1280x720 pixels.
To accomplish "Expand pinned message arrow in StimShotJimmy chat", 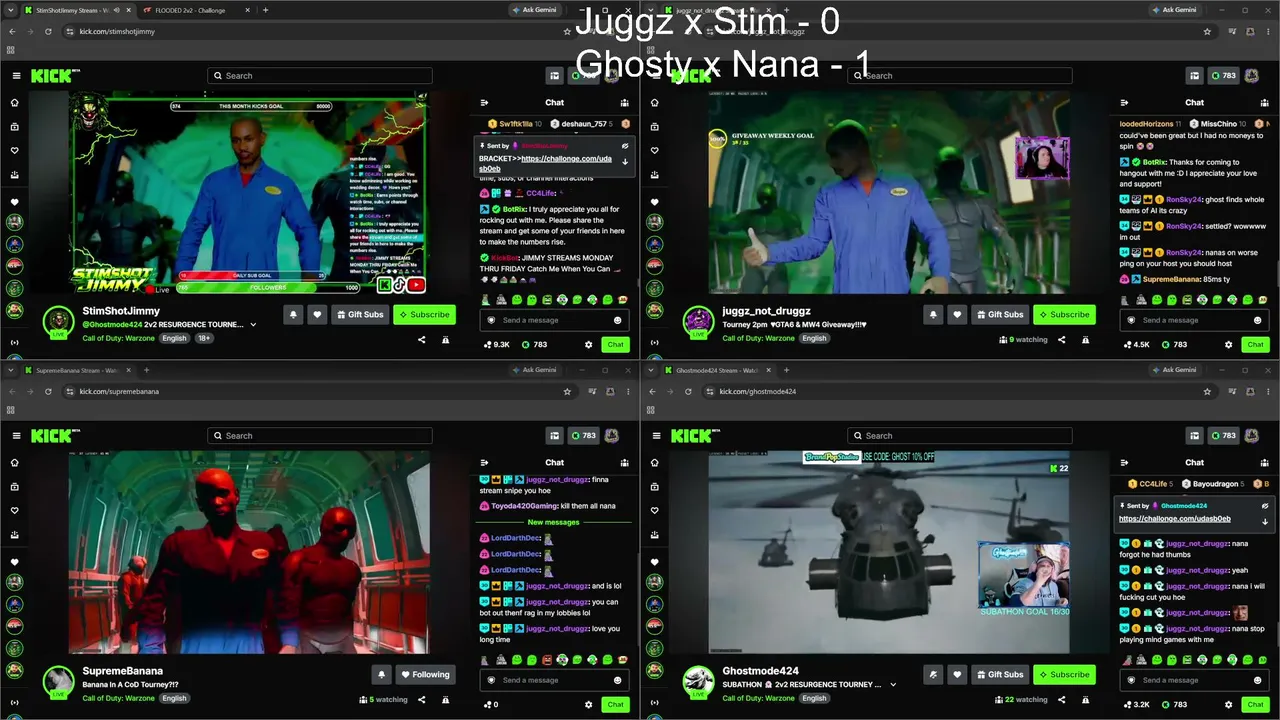I will point(625,162).
